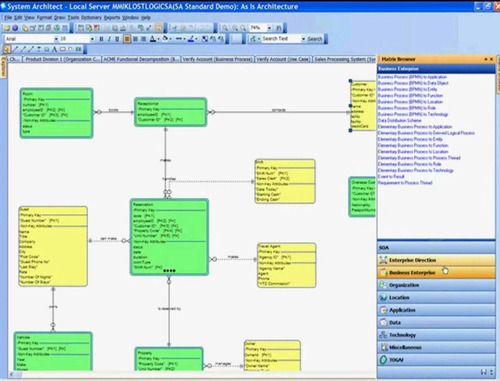Click the Location category icon
This screenshot has height=381, width=500.
pos(383,297)
